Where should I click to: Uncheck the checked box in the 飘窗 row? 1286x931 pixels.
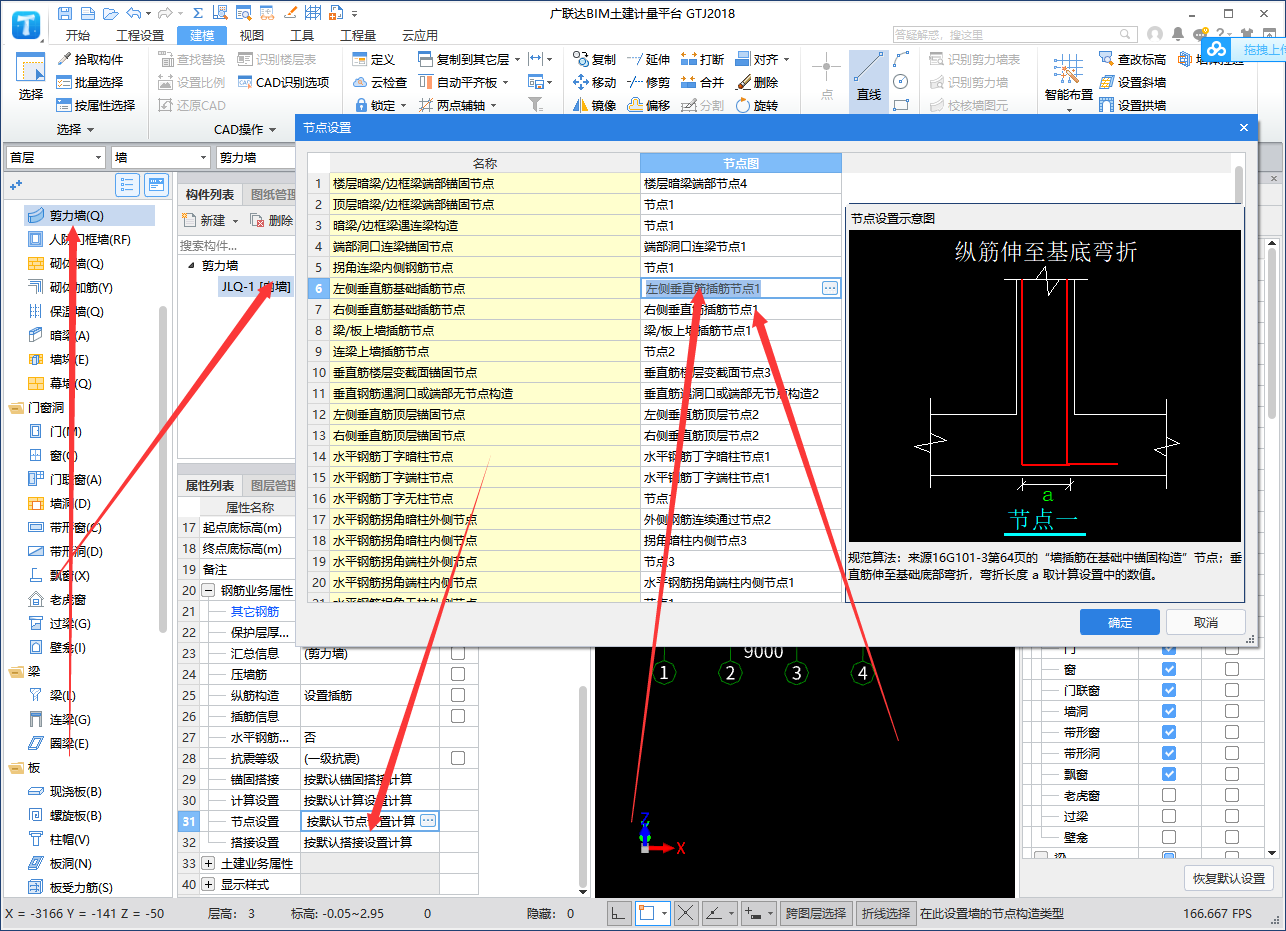(x=1169, y=774)
